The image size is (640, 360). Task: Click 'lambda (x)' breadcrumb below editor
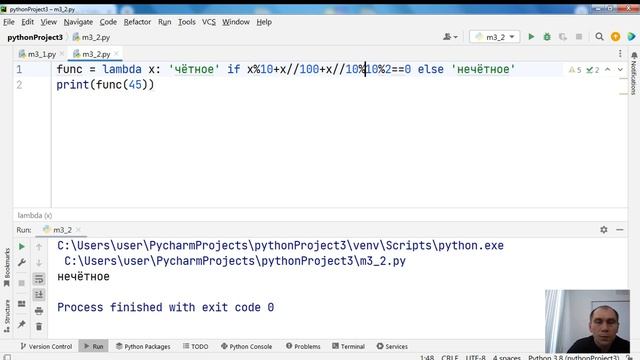click(35, 215)
